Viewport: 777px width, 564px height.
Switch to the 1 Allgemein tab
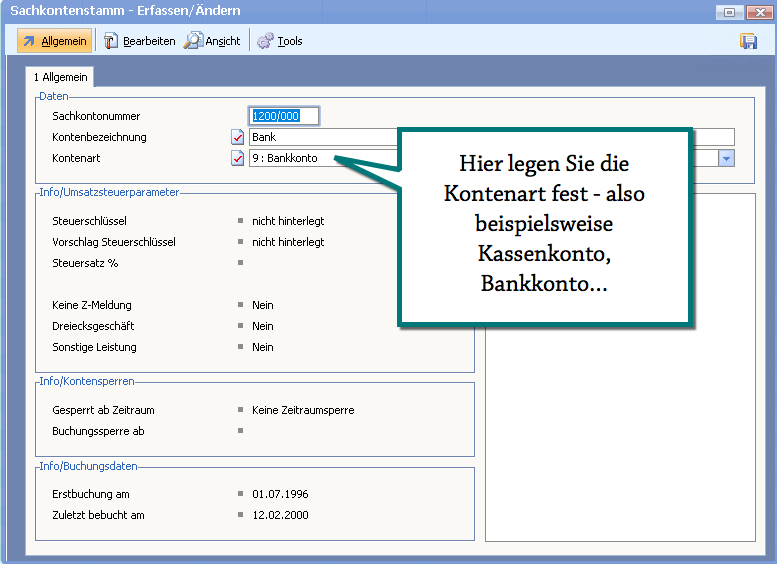(x=61, y=77)
